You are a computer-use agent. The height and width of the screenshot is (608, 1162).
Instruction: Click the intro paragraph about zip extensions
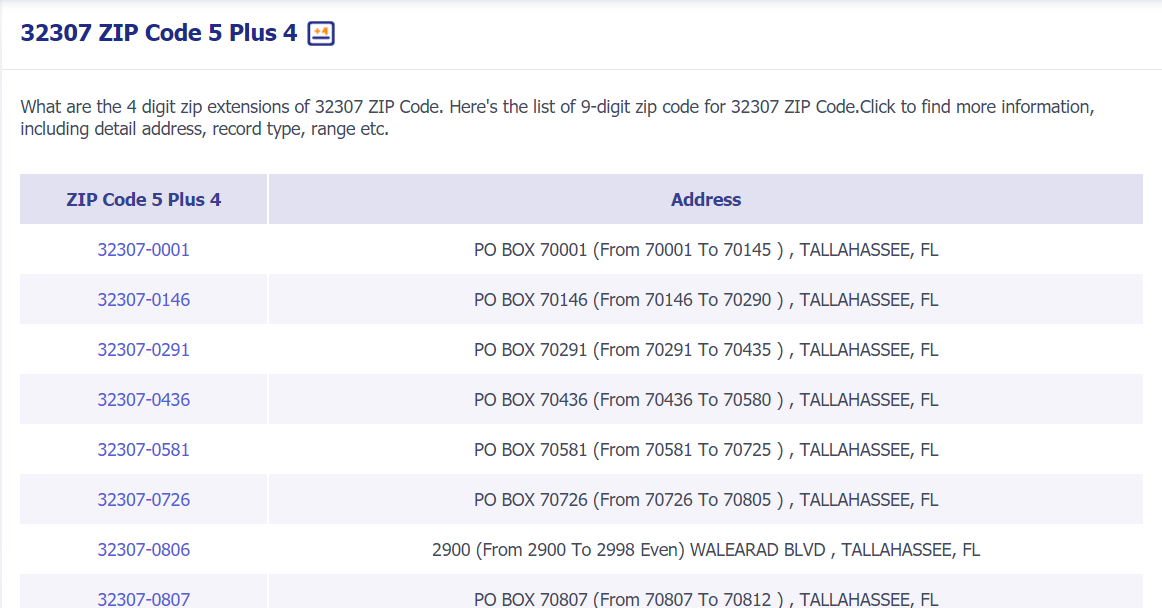coord(557,118)
